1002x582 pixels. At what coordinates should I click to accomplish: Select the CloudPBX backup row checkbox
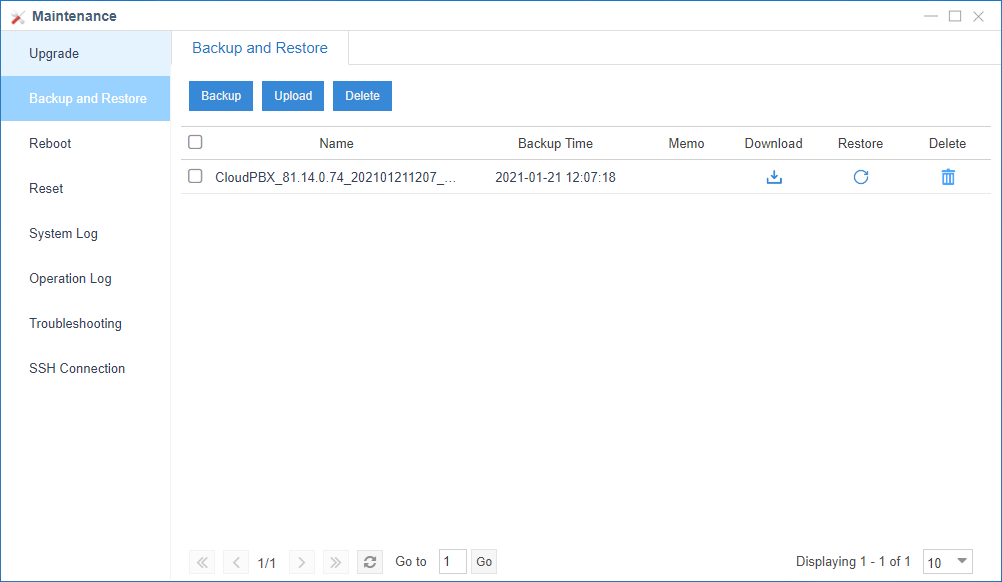(x=195, y=177)
